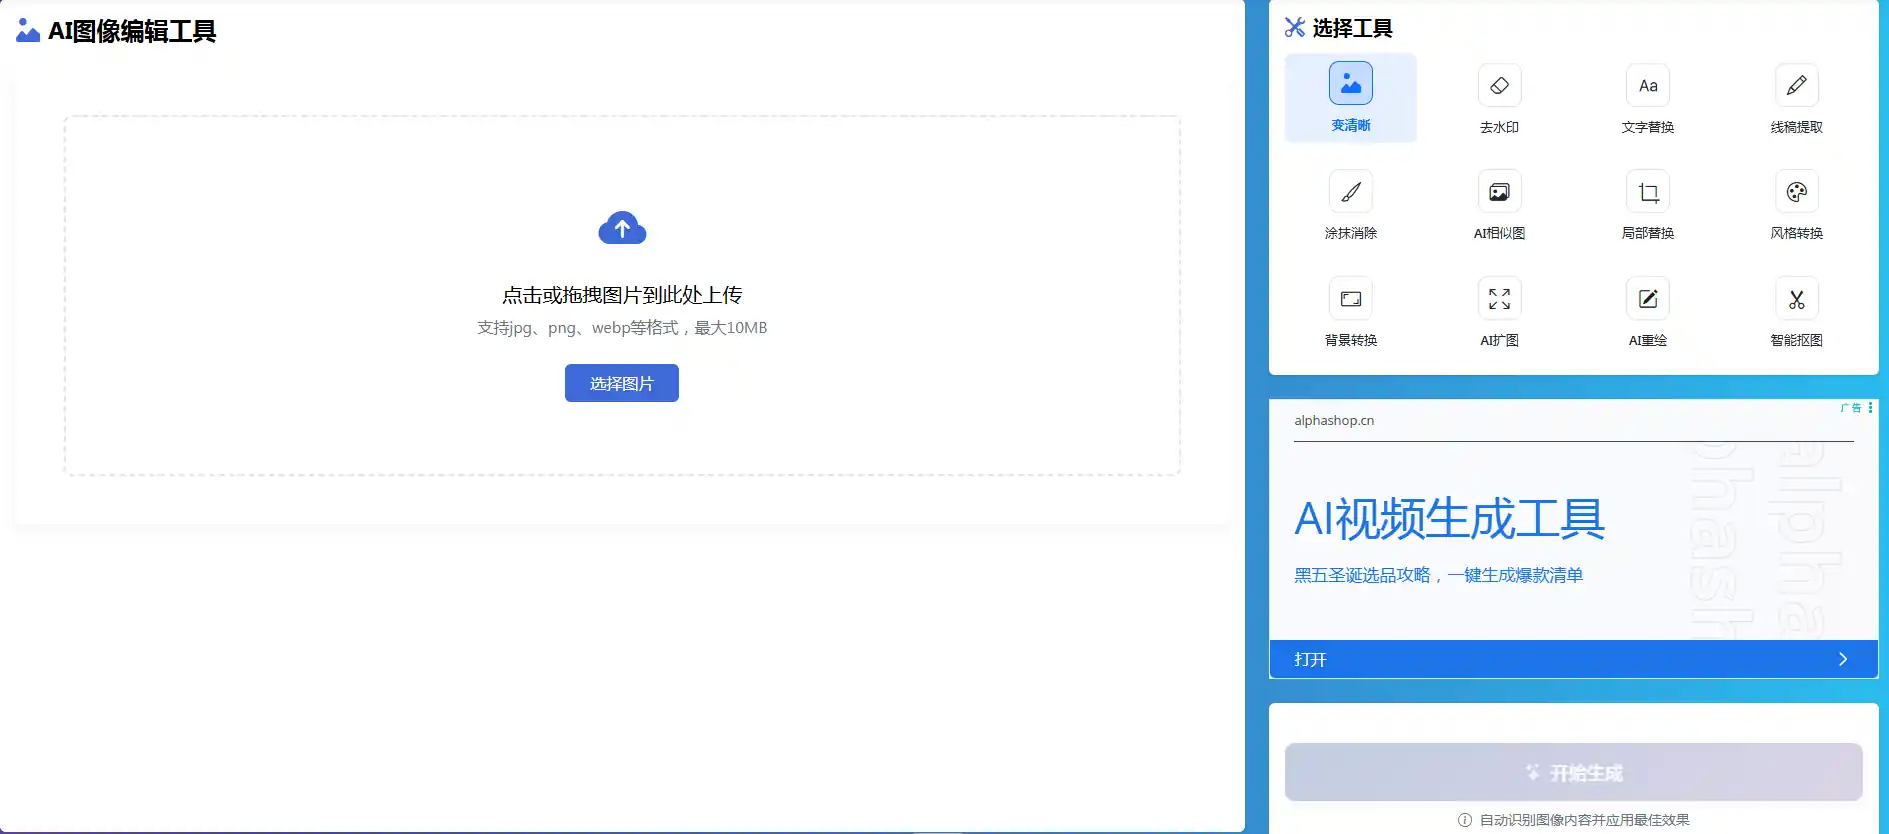Viewport: 1889px width, 834px height.
Task: Click the 黑五圣诞选品攻略 ad subtitle link
Action: pyautogui.click(x=1438, y=575)
